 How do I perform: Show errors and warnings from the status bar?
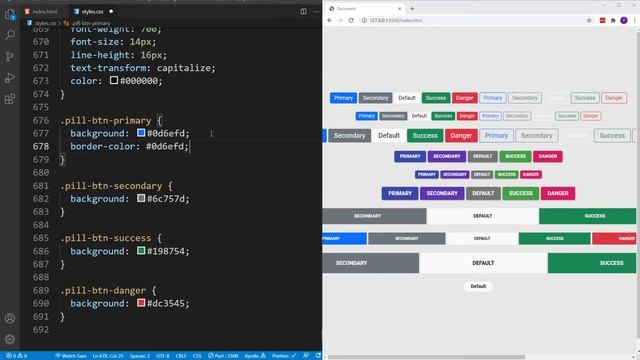coord(16,356)
